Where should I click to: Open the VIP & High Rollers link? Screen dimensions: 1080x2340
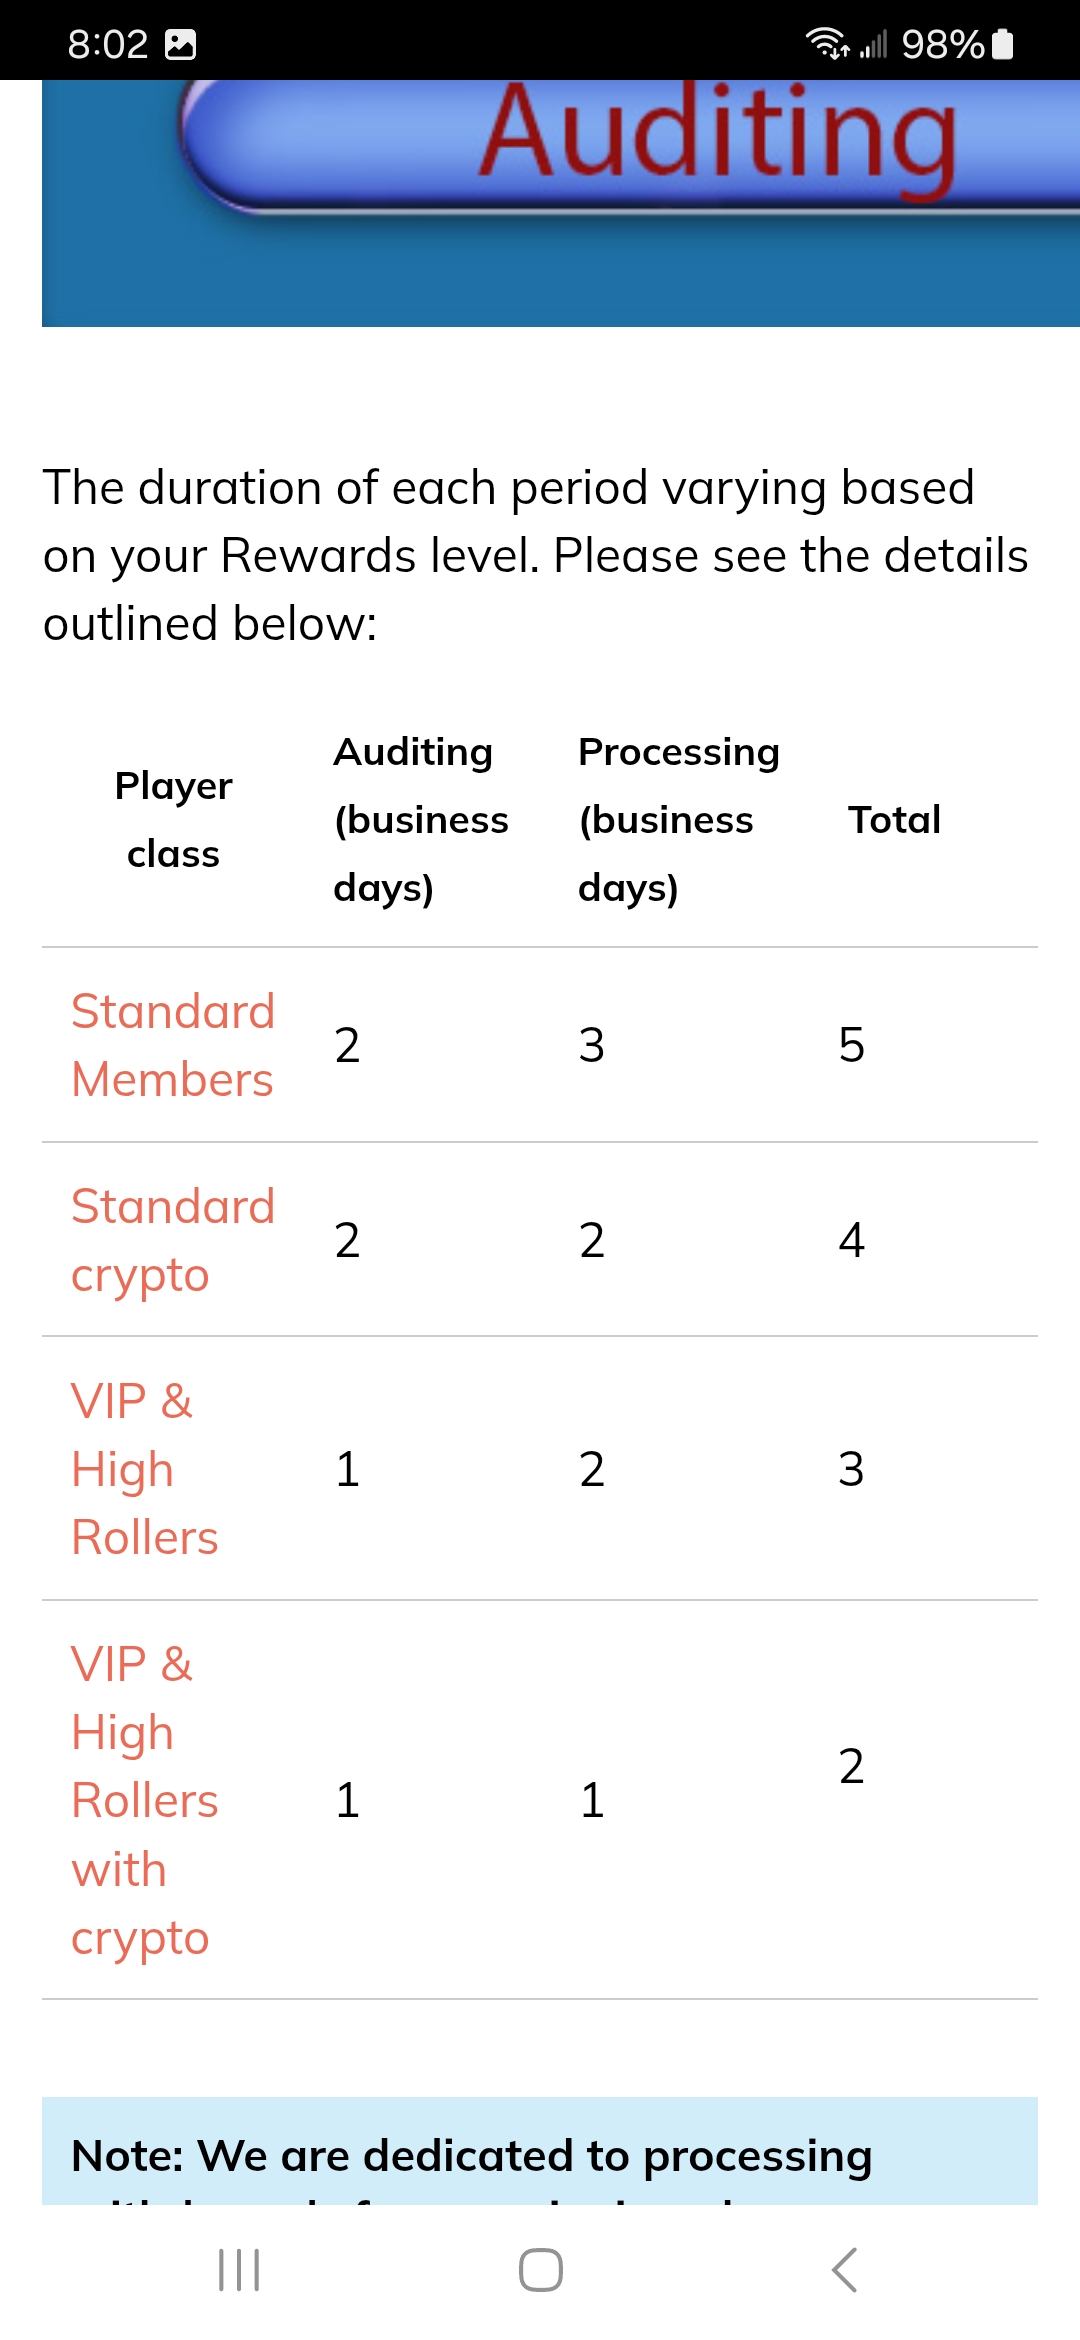coord(144,1469)
